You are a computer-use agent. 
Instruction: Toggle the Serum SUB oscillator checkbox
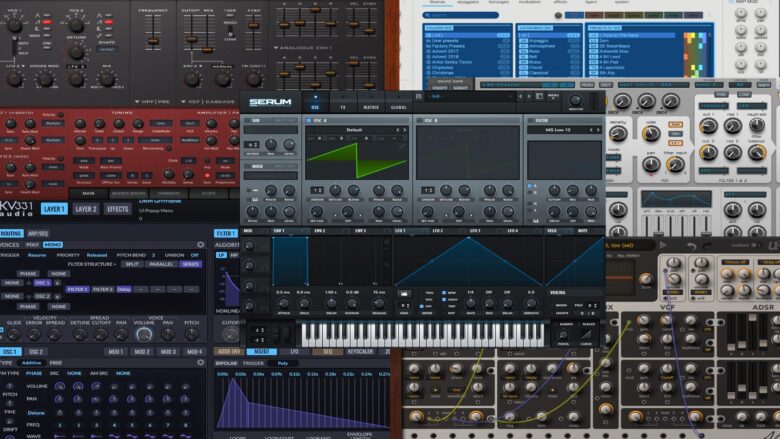pyautogui.click(x=248, y=120)
